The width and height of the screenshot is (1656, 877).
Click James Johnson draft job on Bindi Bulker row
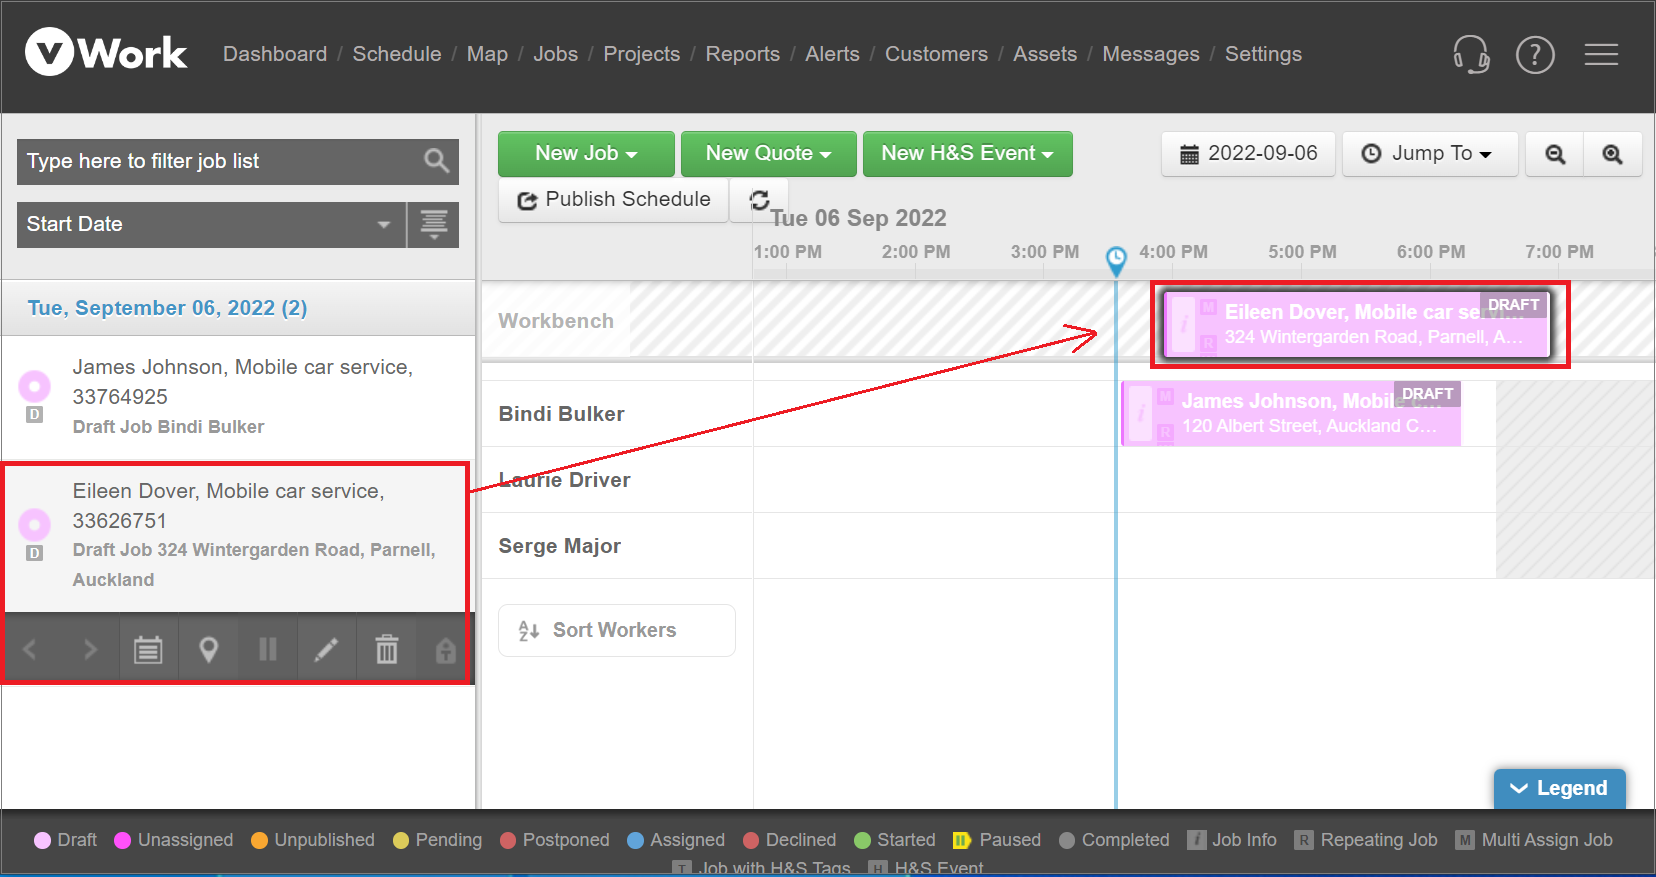coord(1291,413)
